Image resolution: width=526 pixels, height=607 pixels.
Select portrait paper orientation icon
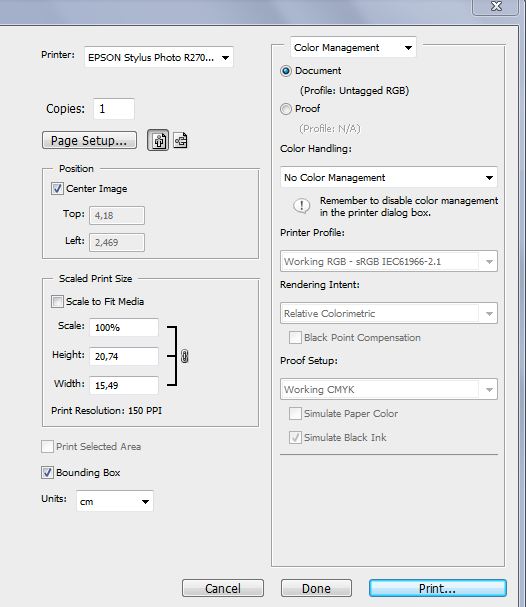[x=158, y=140]
